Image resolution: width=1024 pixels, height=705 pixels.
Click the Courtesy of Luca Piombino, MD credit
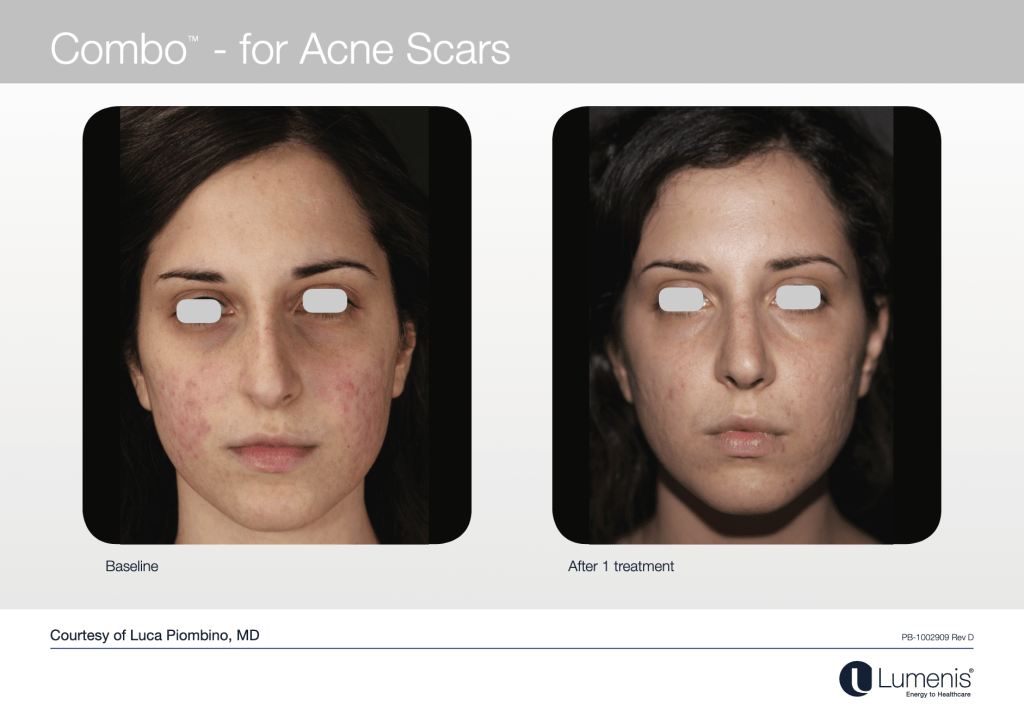click(x=155, y=635)
